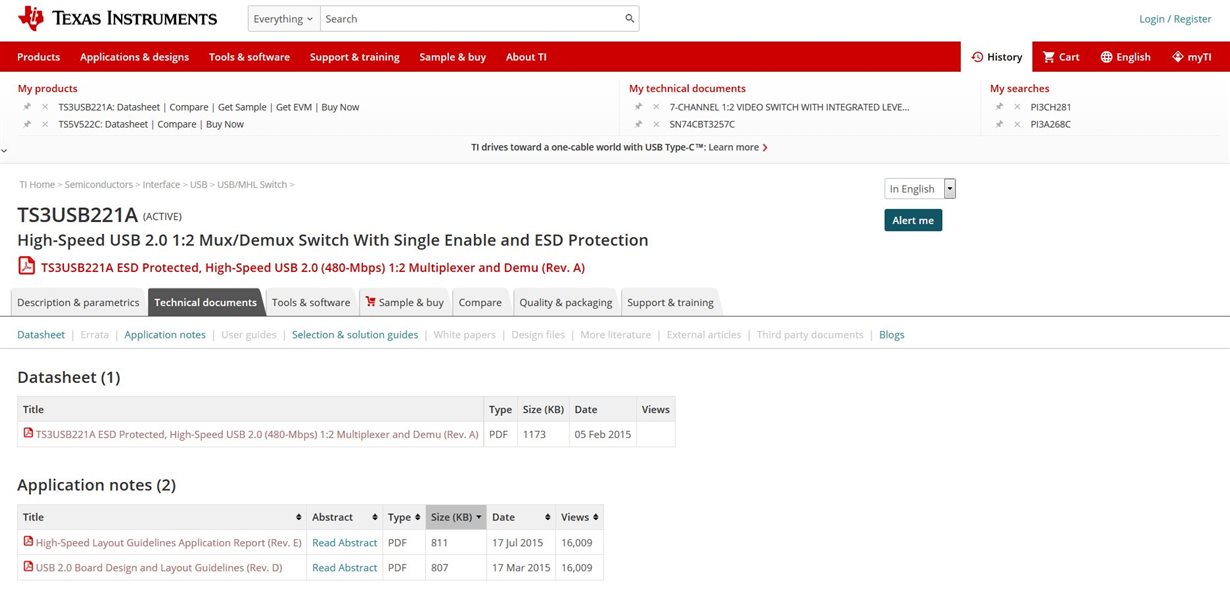Select the Technical documents tab
This screenshot has height=600, width=1230.
[x=206, y=302]
